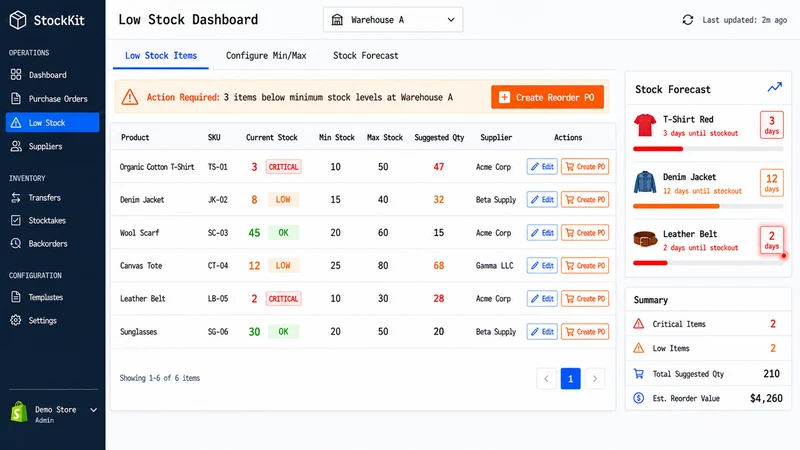Click the warning triangle in the alert banner
Screen dimensions: 800x450
tap(130, 97)
